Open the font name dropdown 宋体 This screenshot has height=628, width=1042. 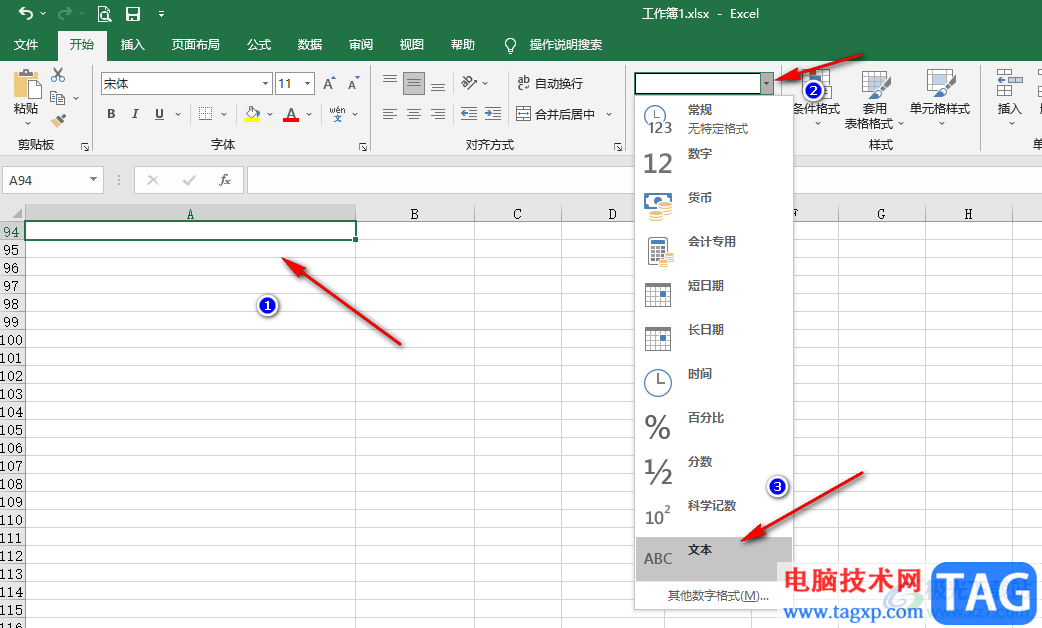(x=265, y=84)
